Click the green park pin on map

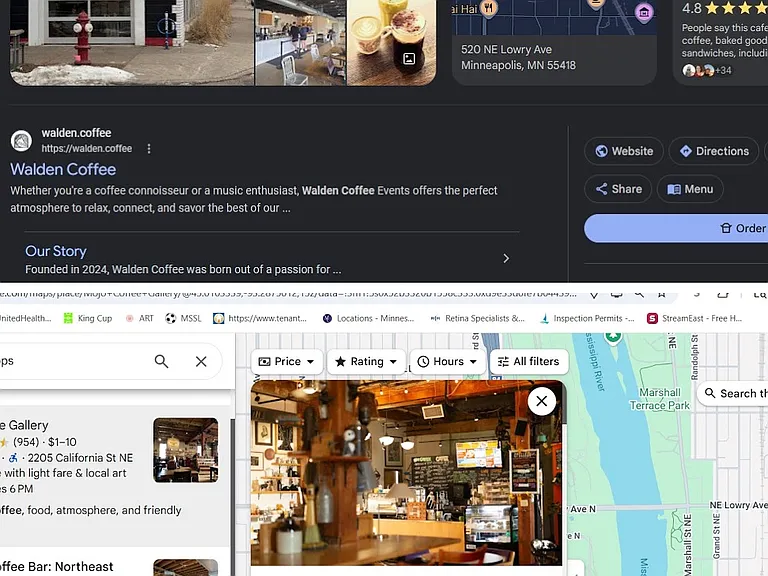click(613, 337)
